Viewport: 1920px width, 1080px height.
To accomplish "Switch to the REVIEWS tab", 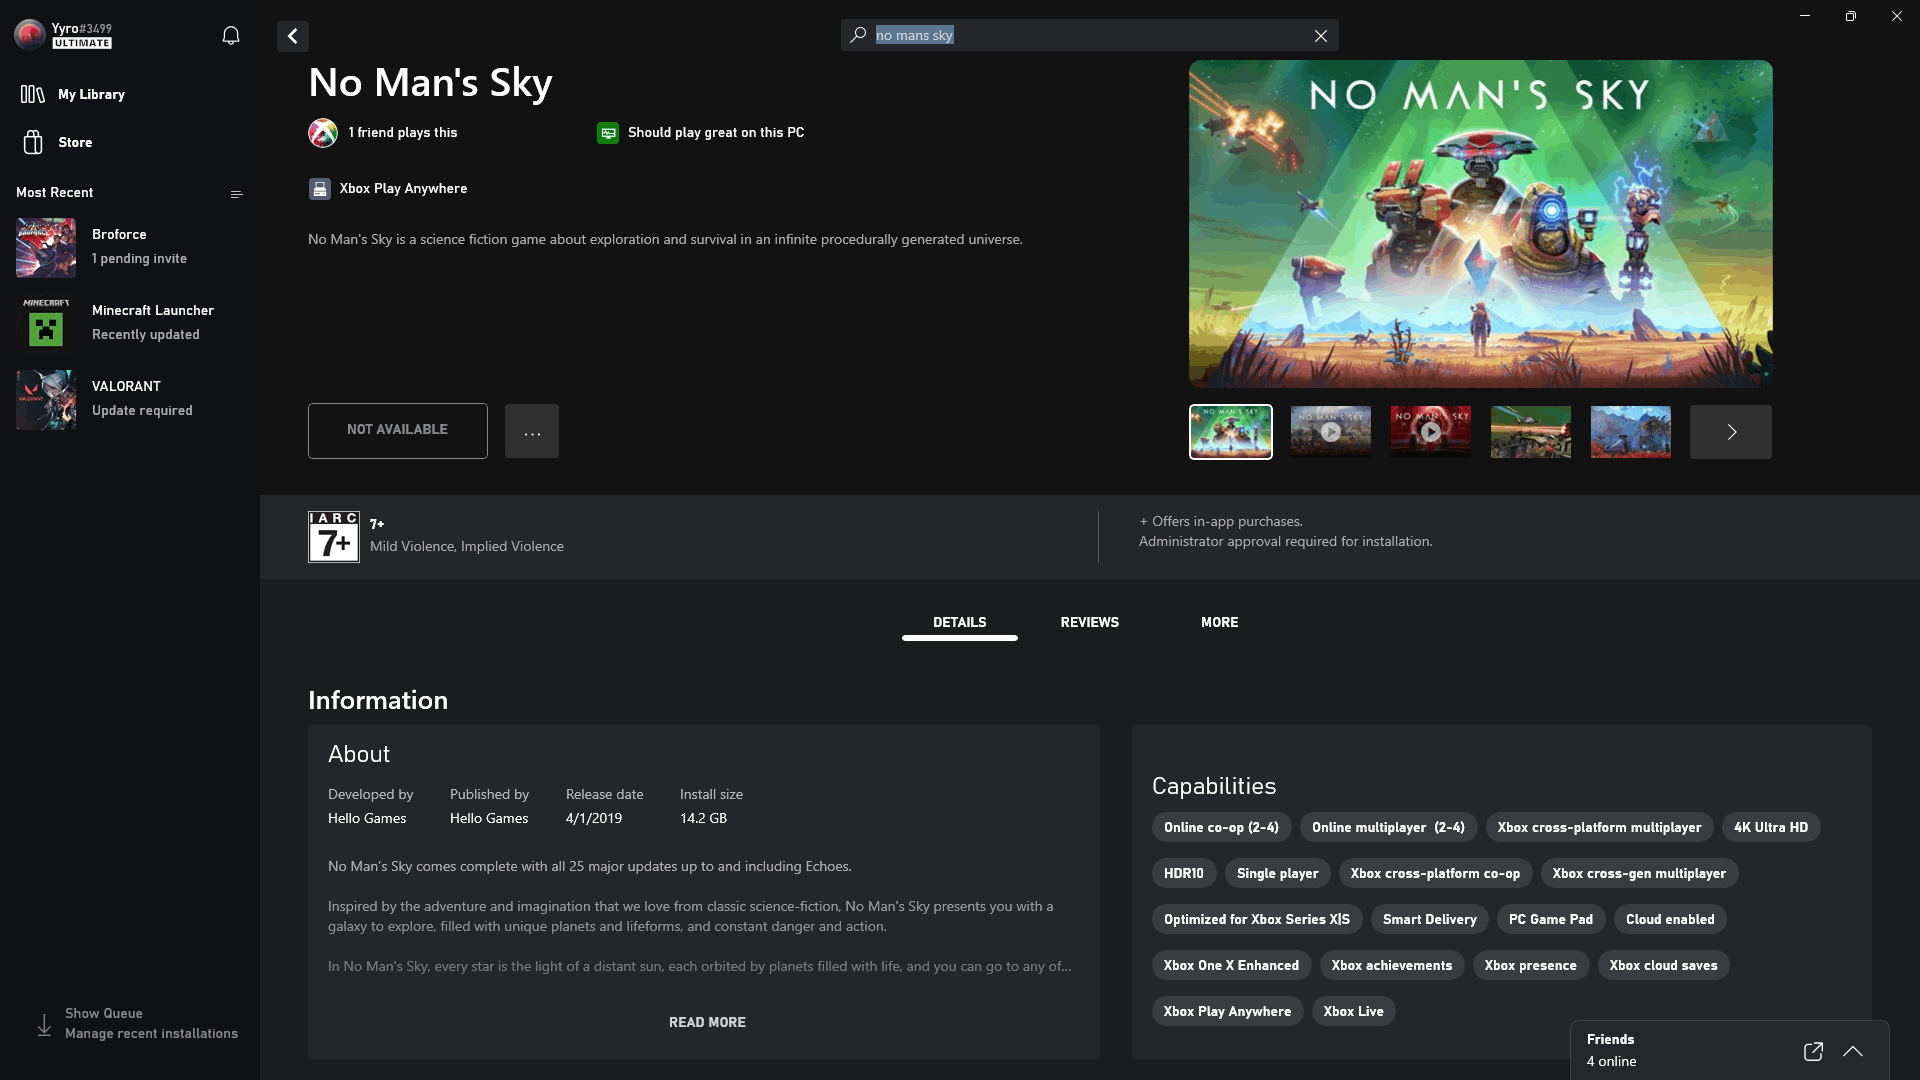I will click(x=1089, y=621).
